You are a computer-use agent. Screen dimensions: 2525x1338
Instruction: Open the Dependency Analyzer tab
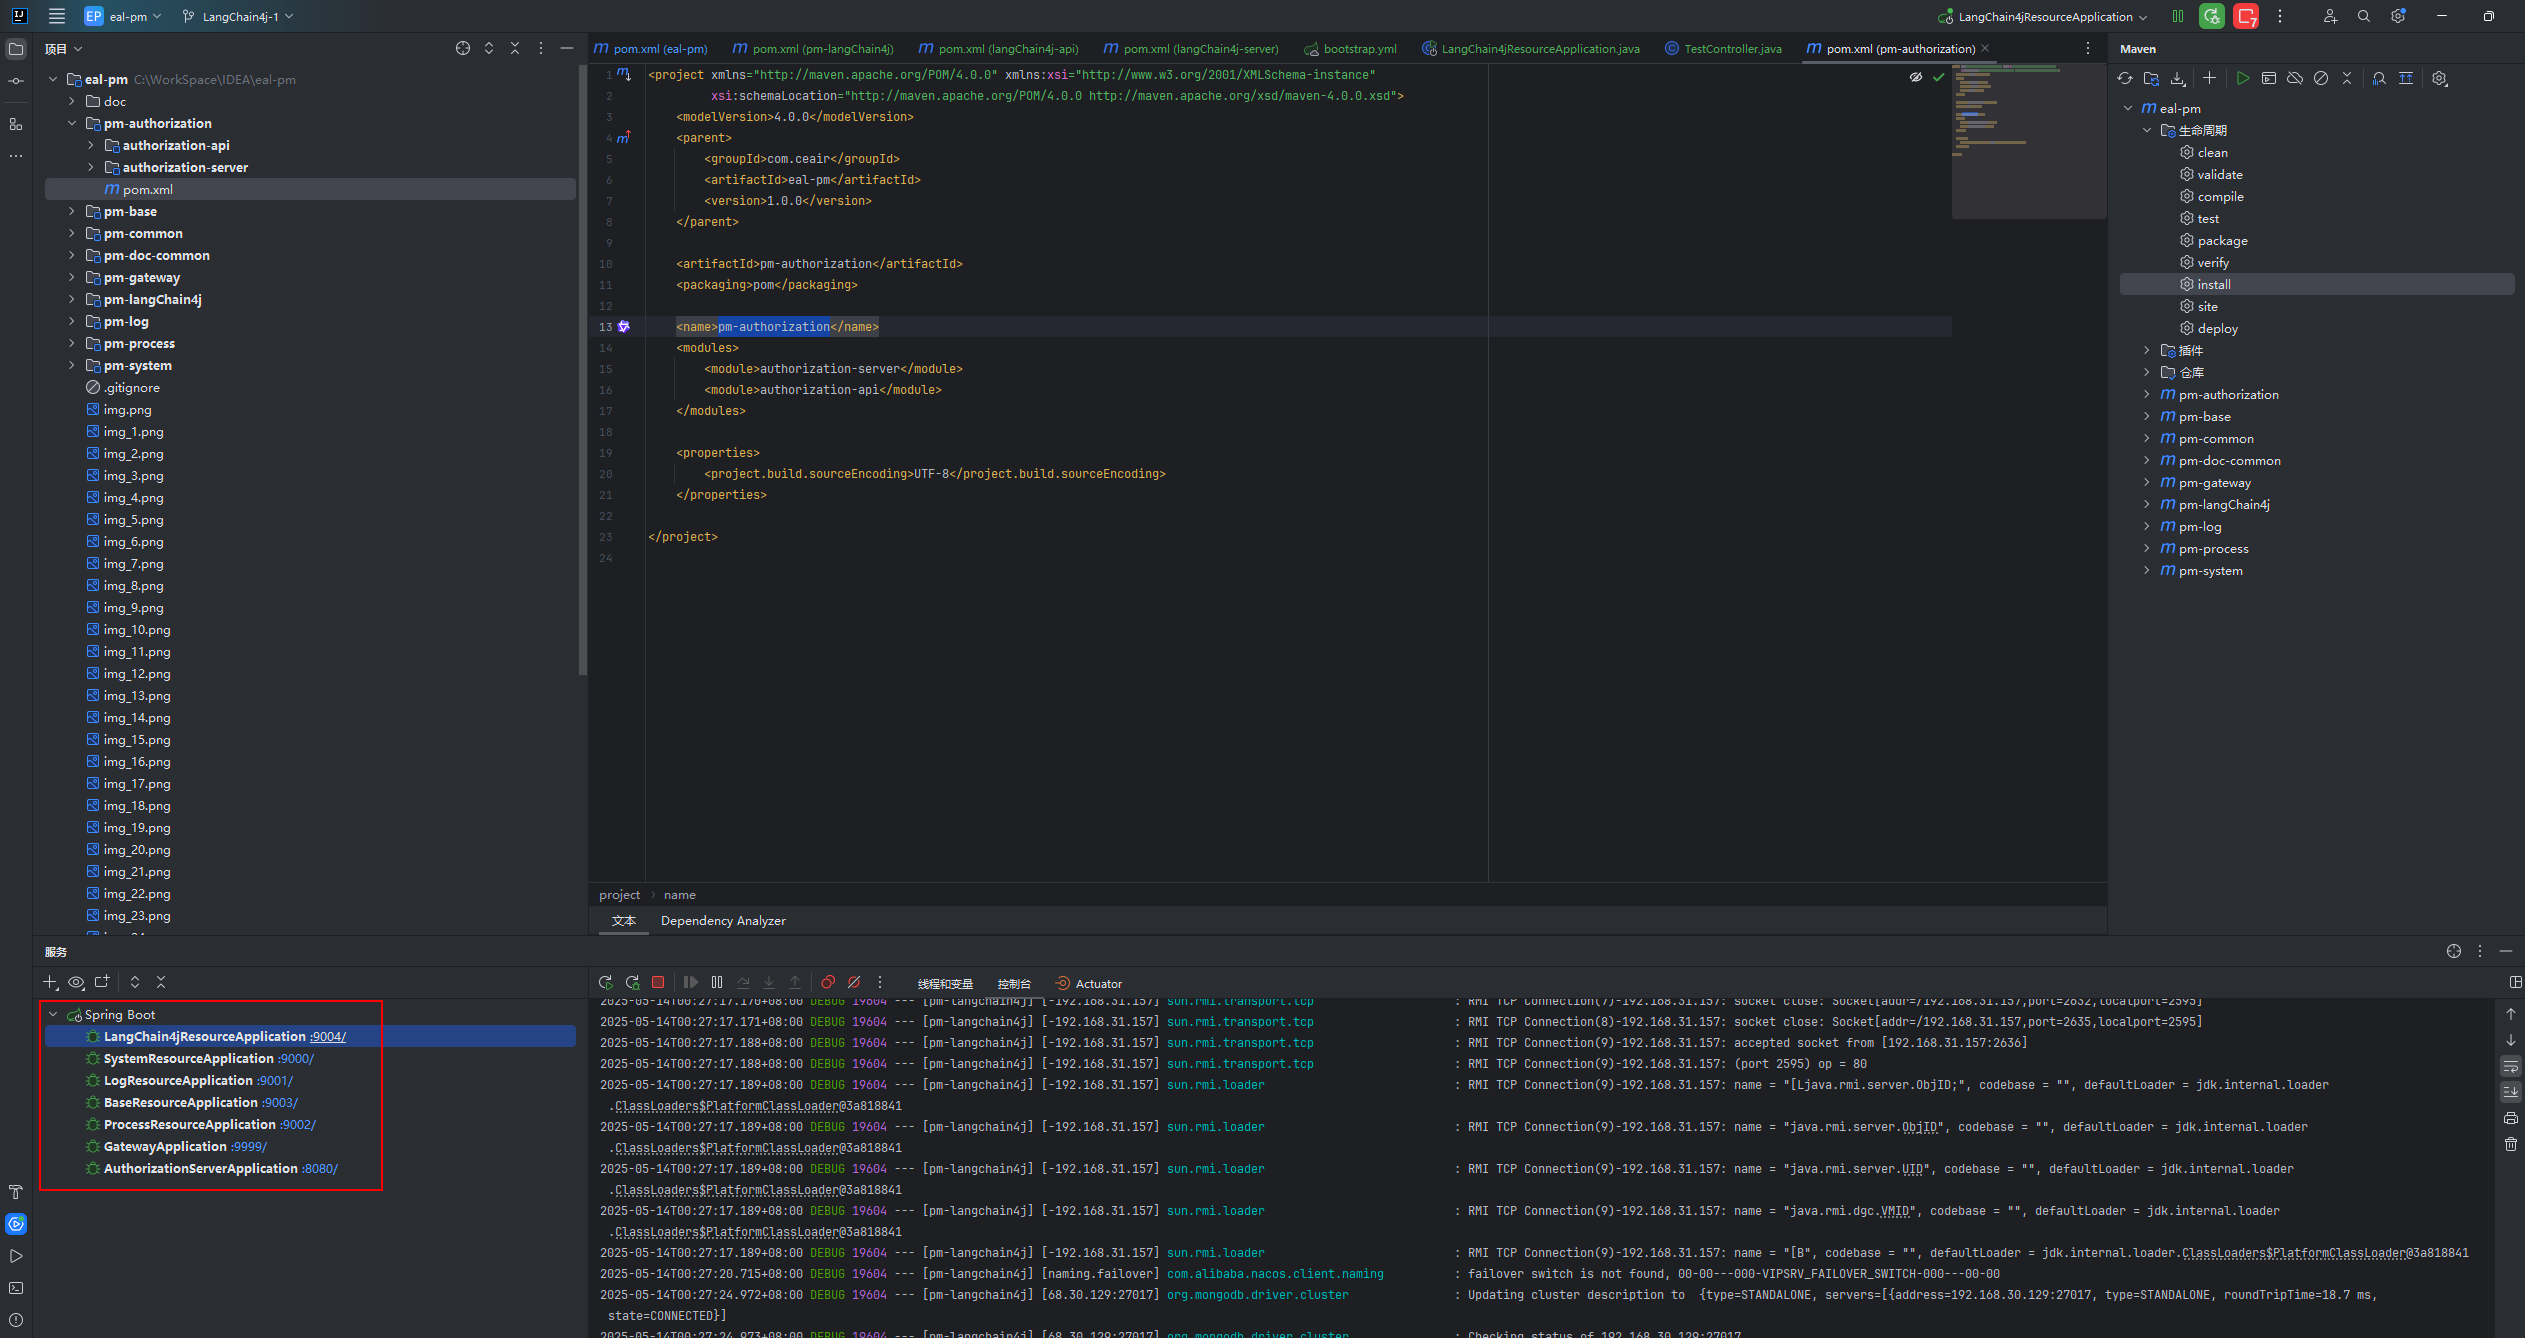click(723, 921)
